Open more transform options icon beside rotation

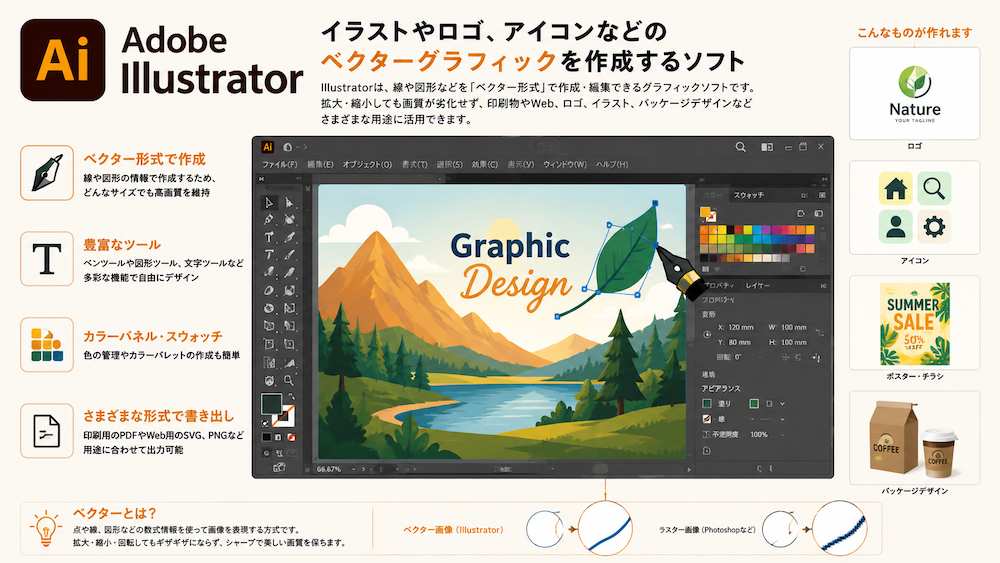coord(816,357)
